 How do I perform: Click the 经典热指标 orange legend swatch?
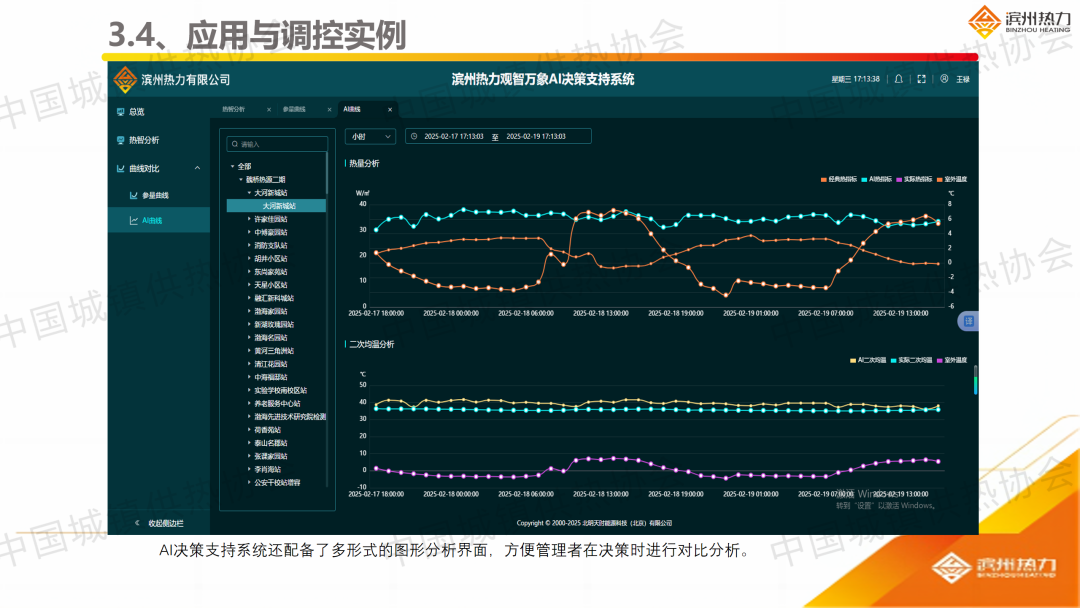823,179
